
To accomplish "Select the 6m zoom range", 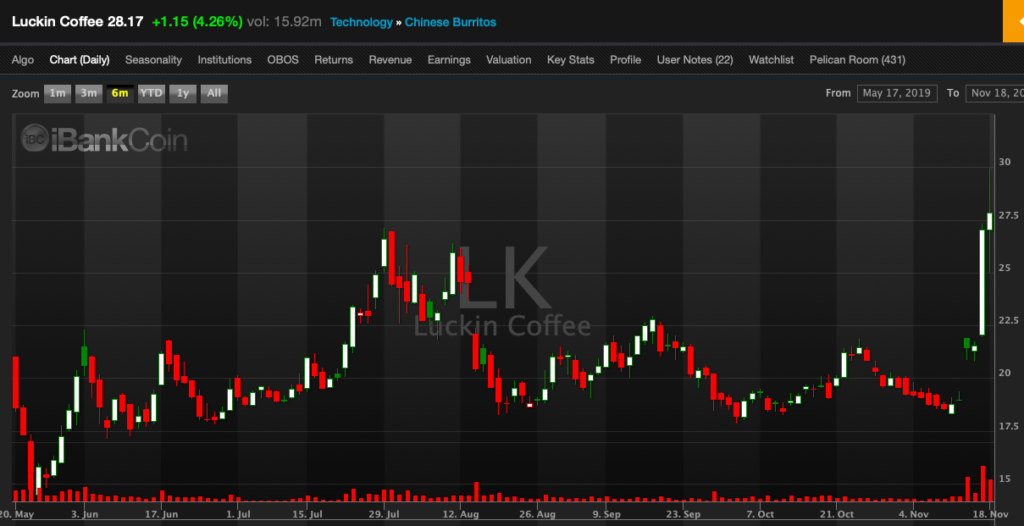I will 120,93.
